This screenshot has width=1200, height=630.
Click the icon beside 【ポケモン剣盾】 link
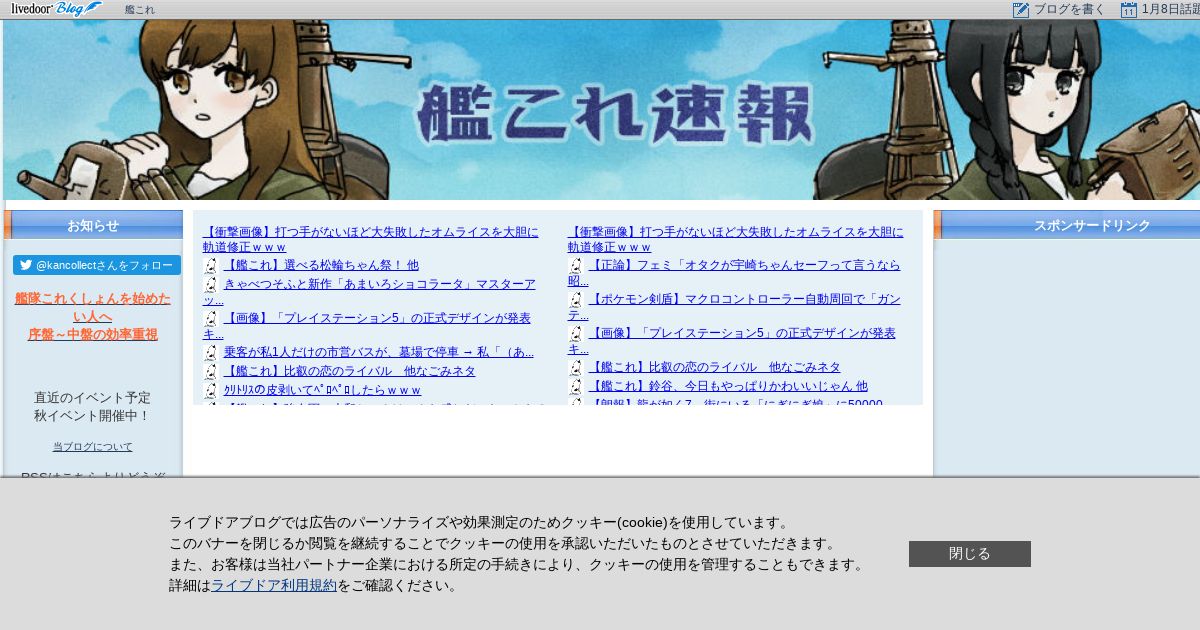(x=576, y=299)
